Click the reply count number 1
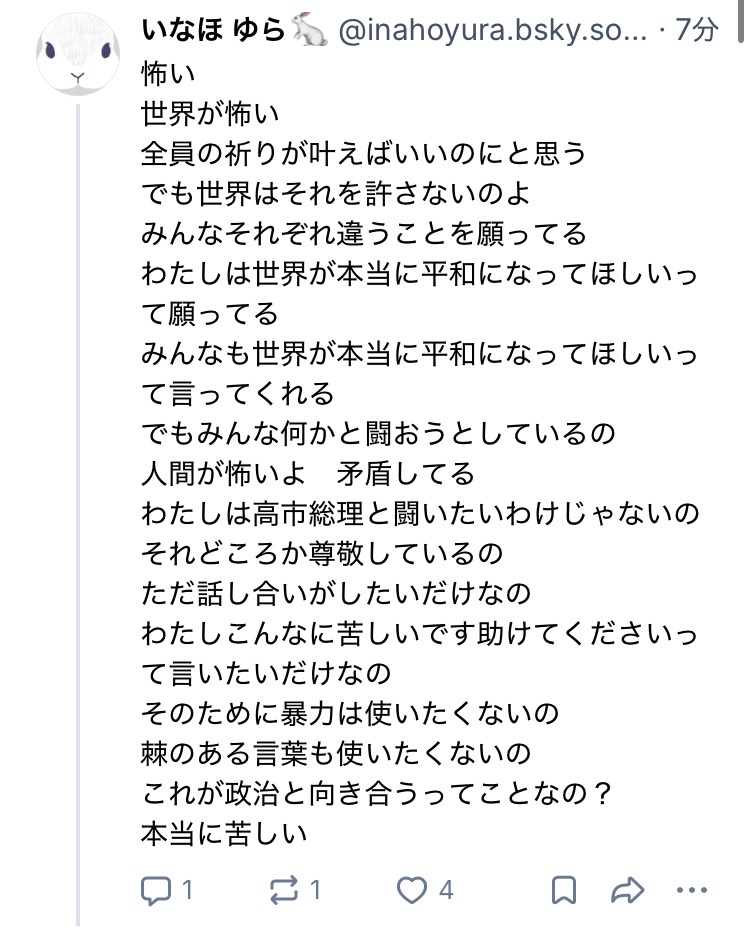Screen dimensions: 750x931 187,890
